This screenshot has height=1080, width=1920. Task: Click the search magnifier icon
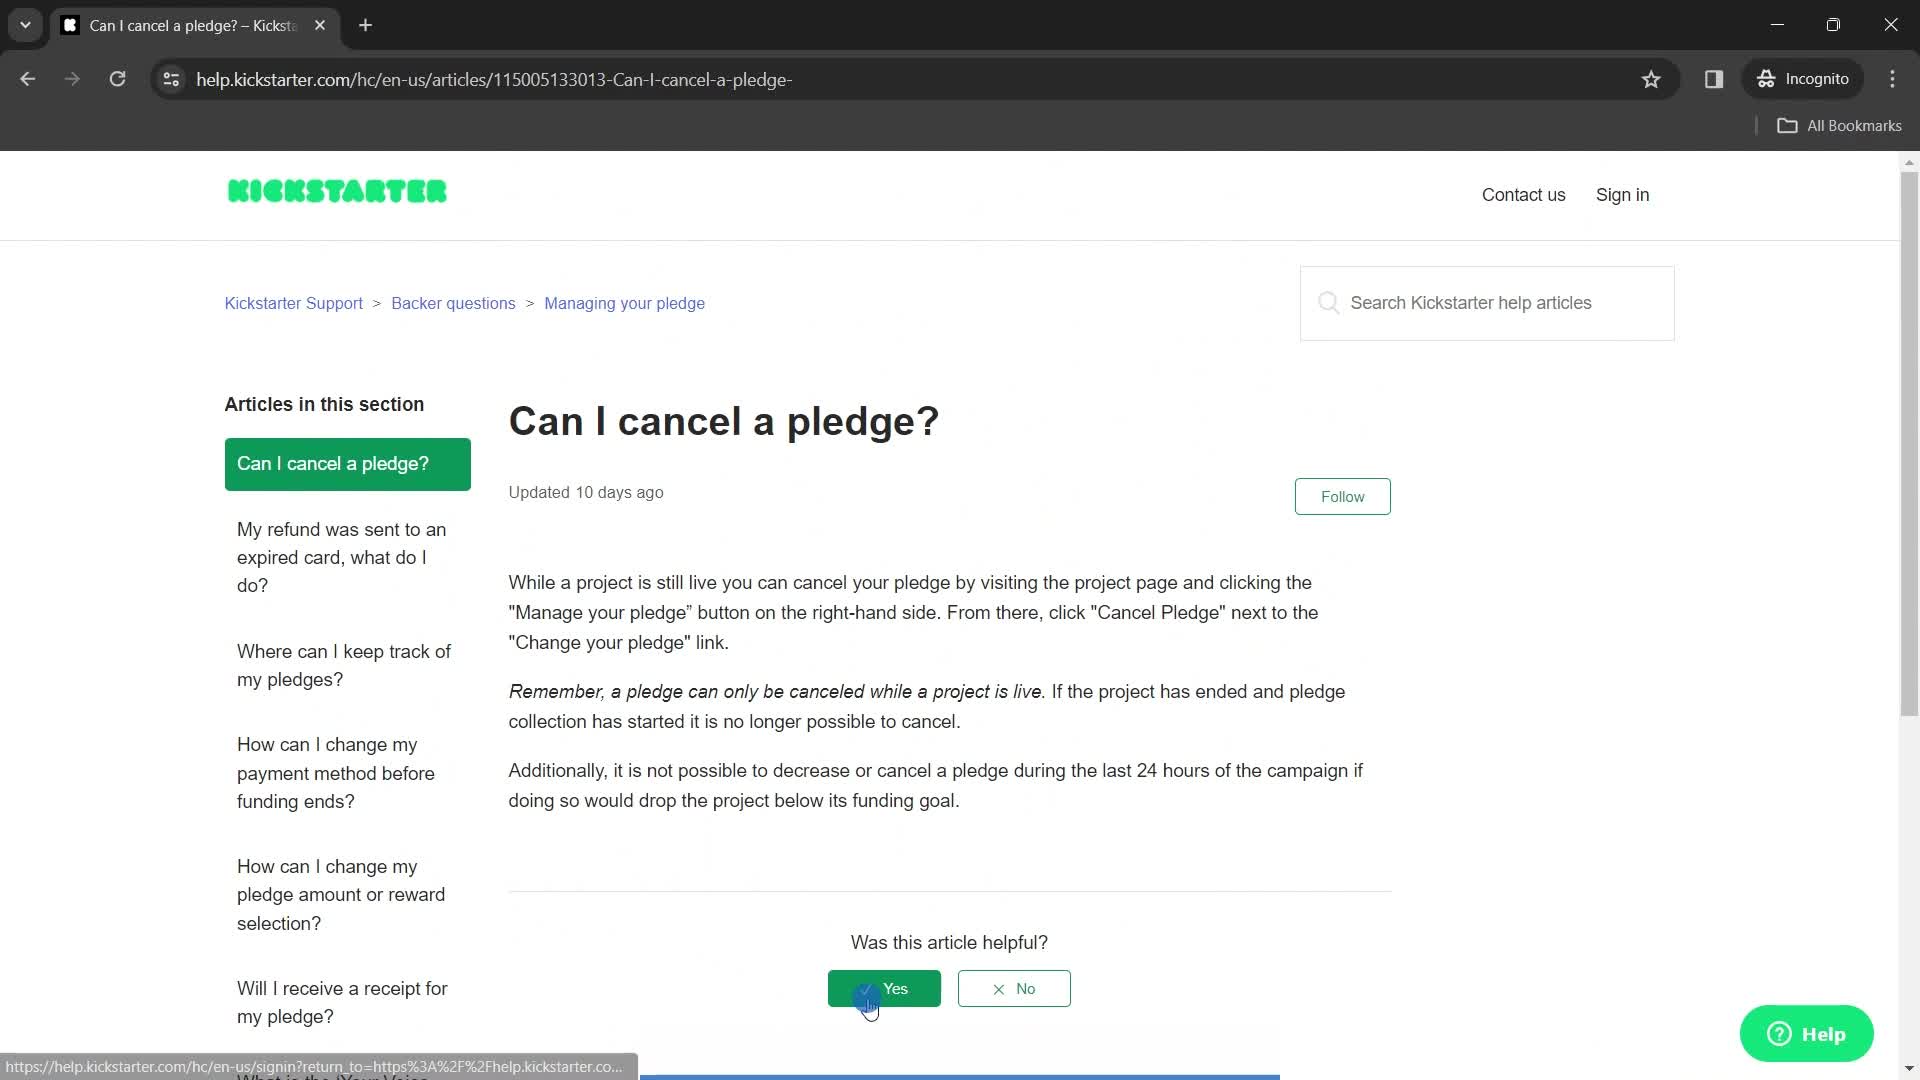(1329, 302)
